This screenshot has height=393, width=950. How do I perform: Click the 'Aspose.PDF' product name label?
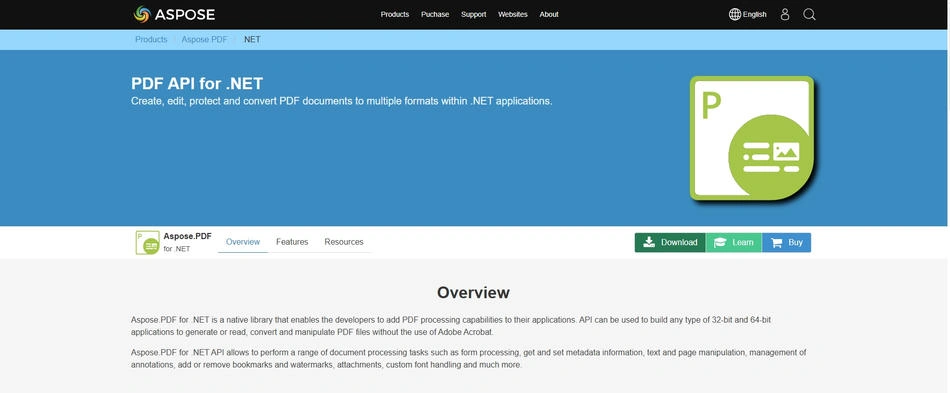[187, 236]
